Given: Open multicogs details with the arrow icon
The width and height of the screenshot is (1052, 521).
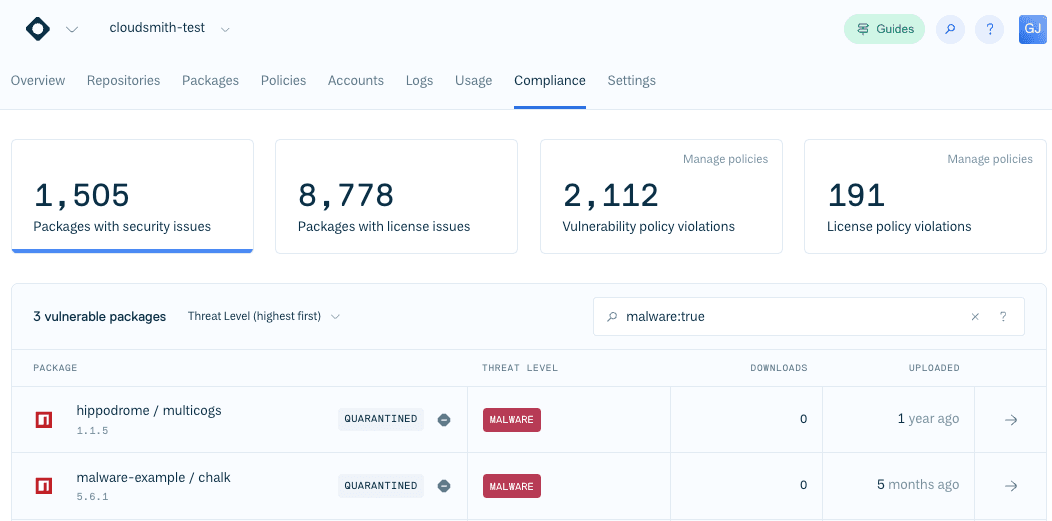Looking at the screenshot, I should (1011, 420).
